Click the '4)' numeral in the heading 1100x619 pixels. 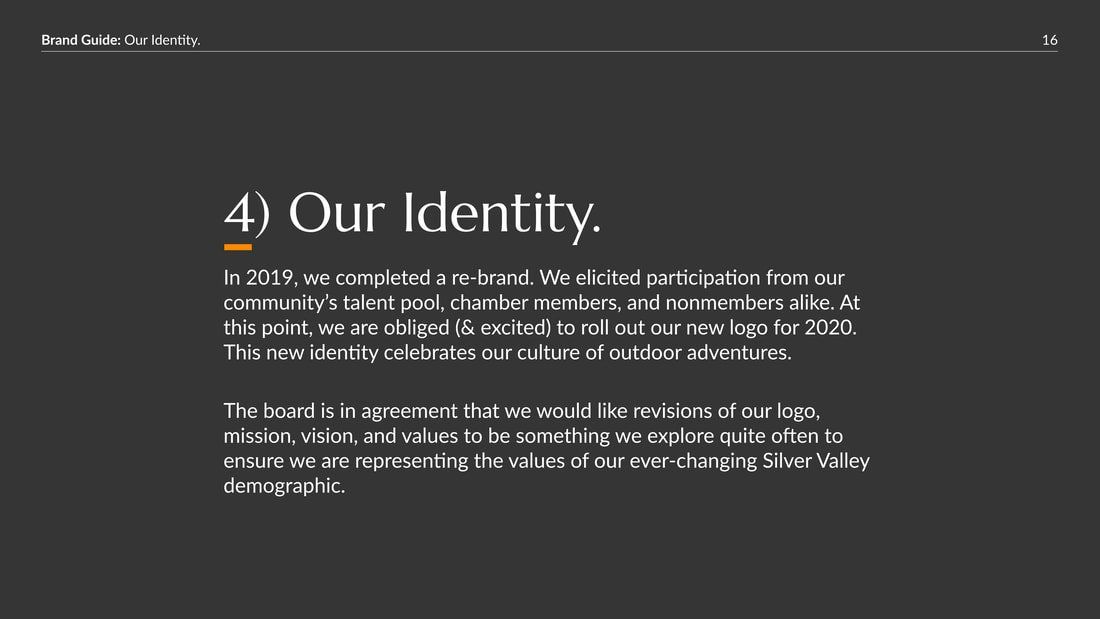pos(247,213)
